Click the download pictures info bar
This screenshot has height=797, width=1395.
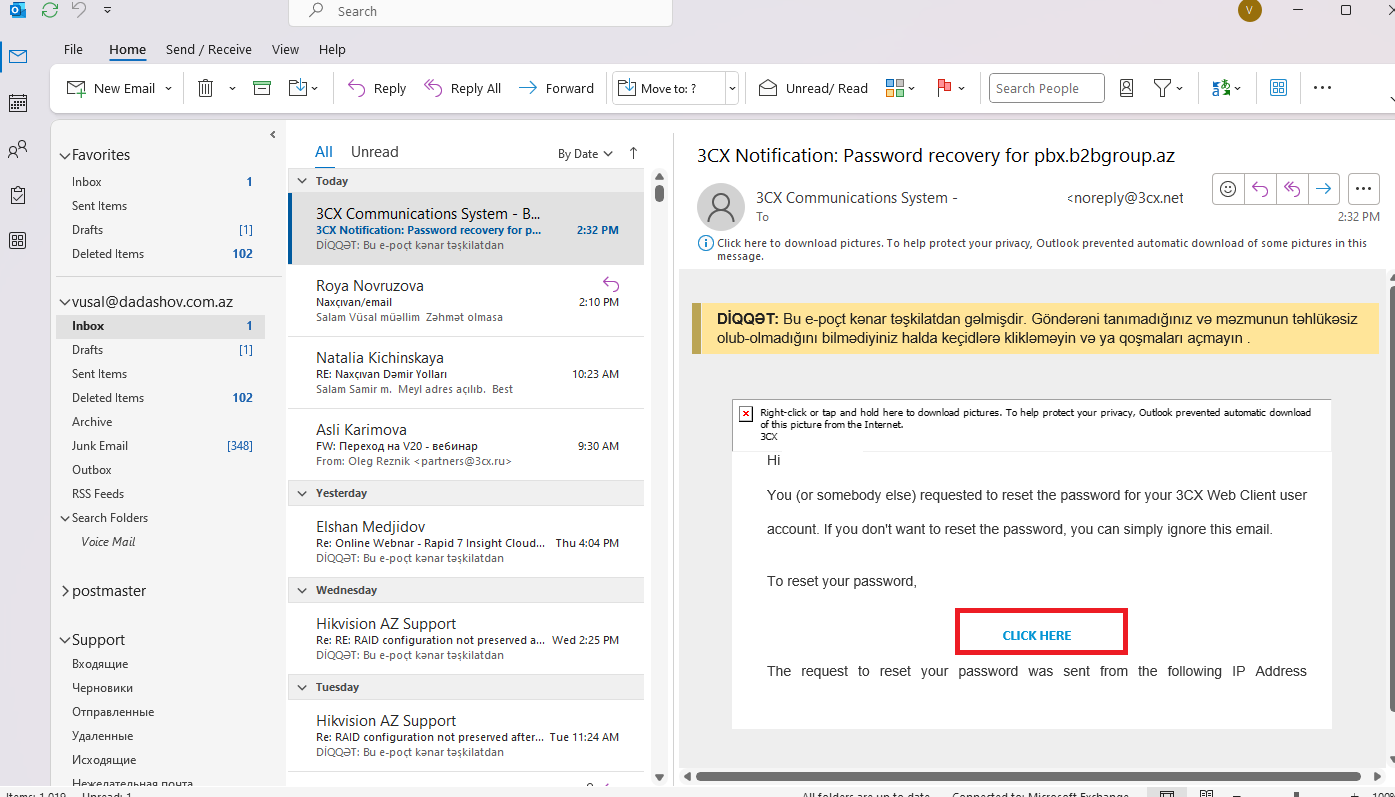pos(1034,249)
